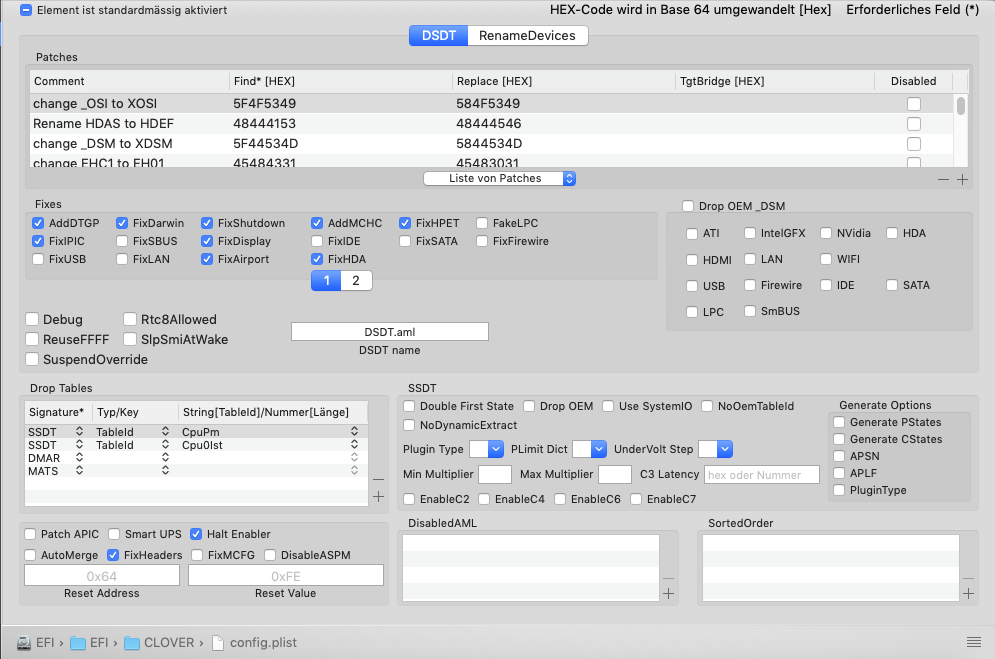Toggle FixShutdown checkbox

207,223
